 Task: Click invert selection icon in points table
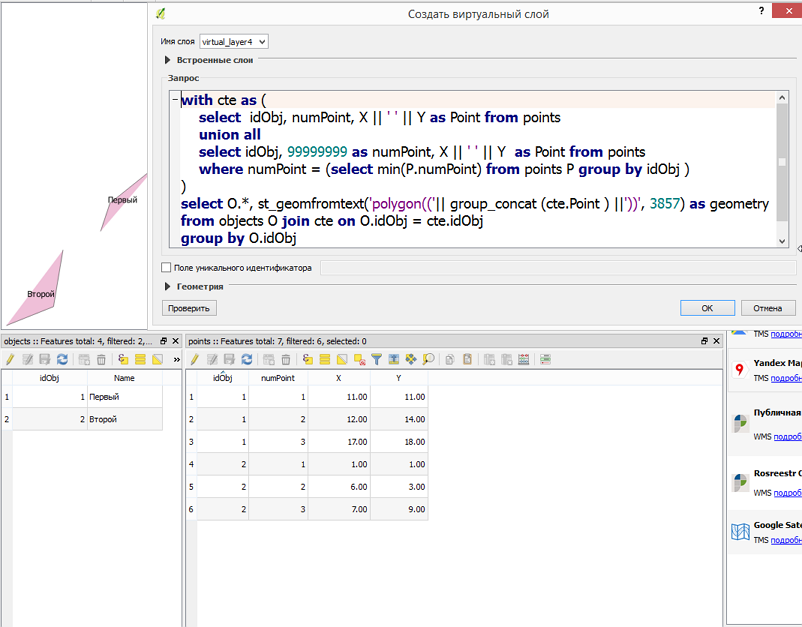[x=342, y=359]
